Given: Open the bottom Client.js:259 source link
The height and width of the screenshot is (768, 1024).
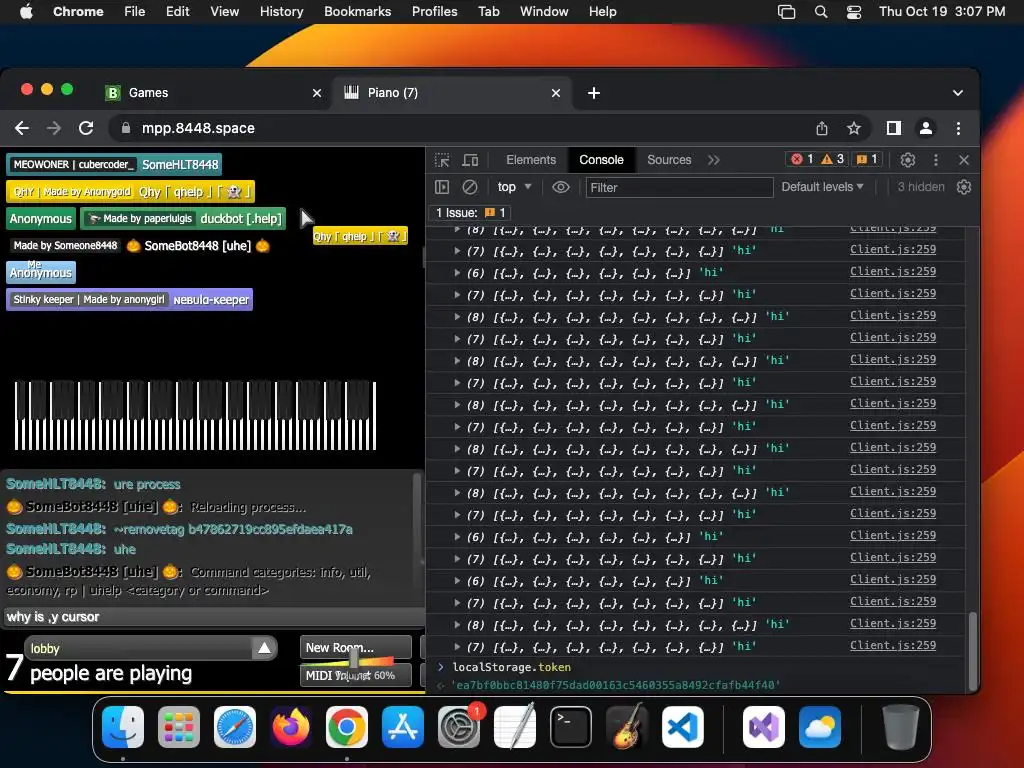Looking at the screenshot, I should [893, 645].
